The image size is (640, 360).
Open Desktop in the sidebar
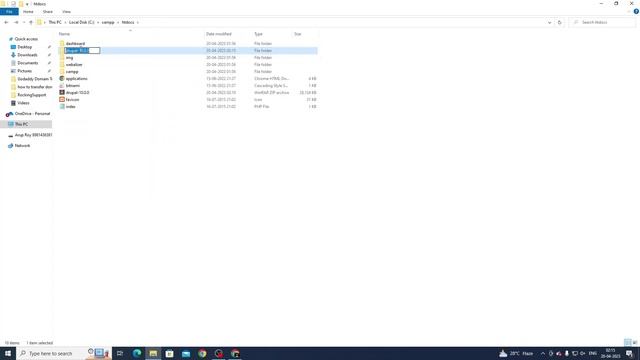[x=24, y=47]
